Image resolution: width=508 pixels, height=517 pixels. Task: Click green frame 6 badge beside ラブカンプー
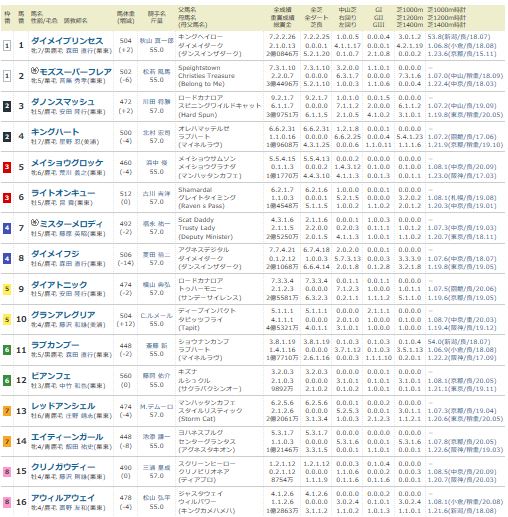point(7,350)
